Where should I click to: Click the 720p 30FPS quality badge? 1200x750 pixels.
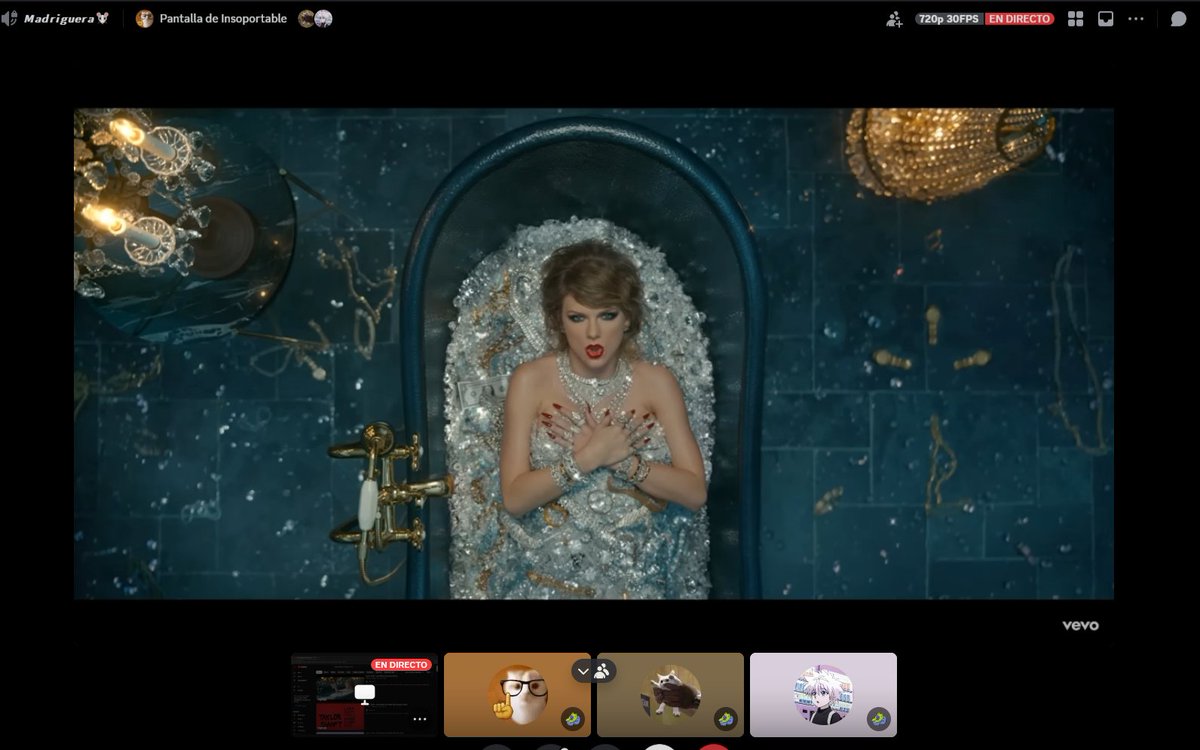pos(949,18)
